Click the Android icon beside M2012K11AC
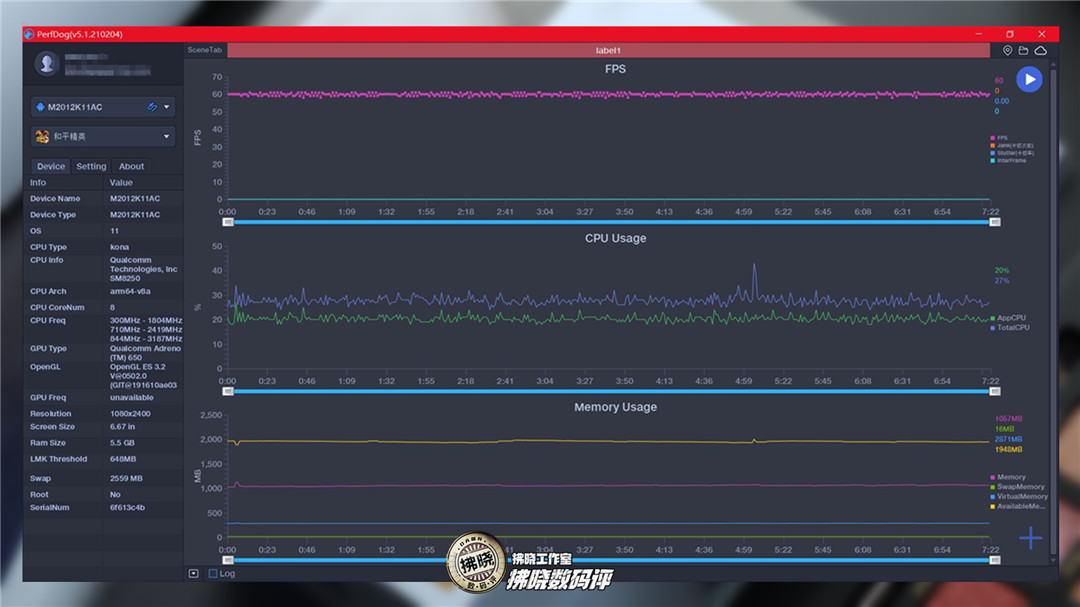This screenshot has width=1080, height=607. [x=40, y=107]
